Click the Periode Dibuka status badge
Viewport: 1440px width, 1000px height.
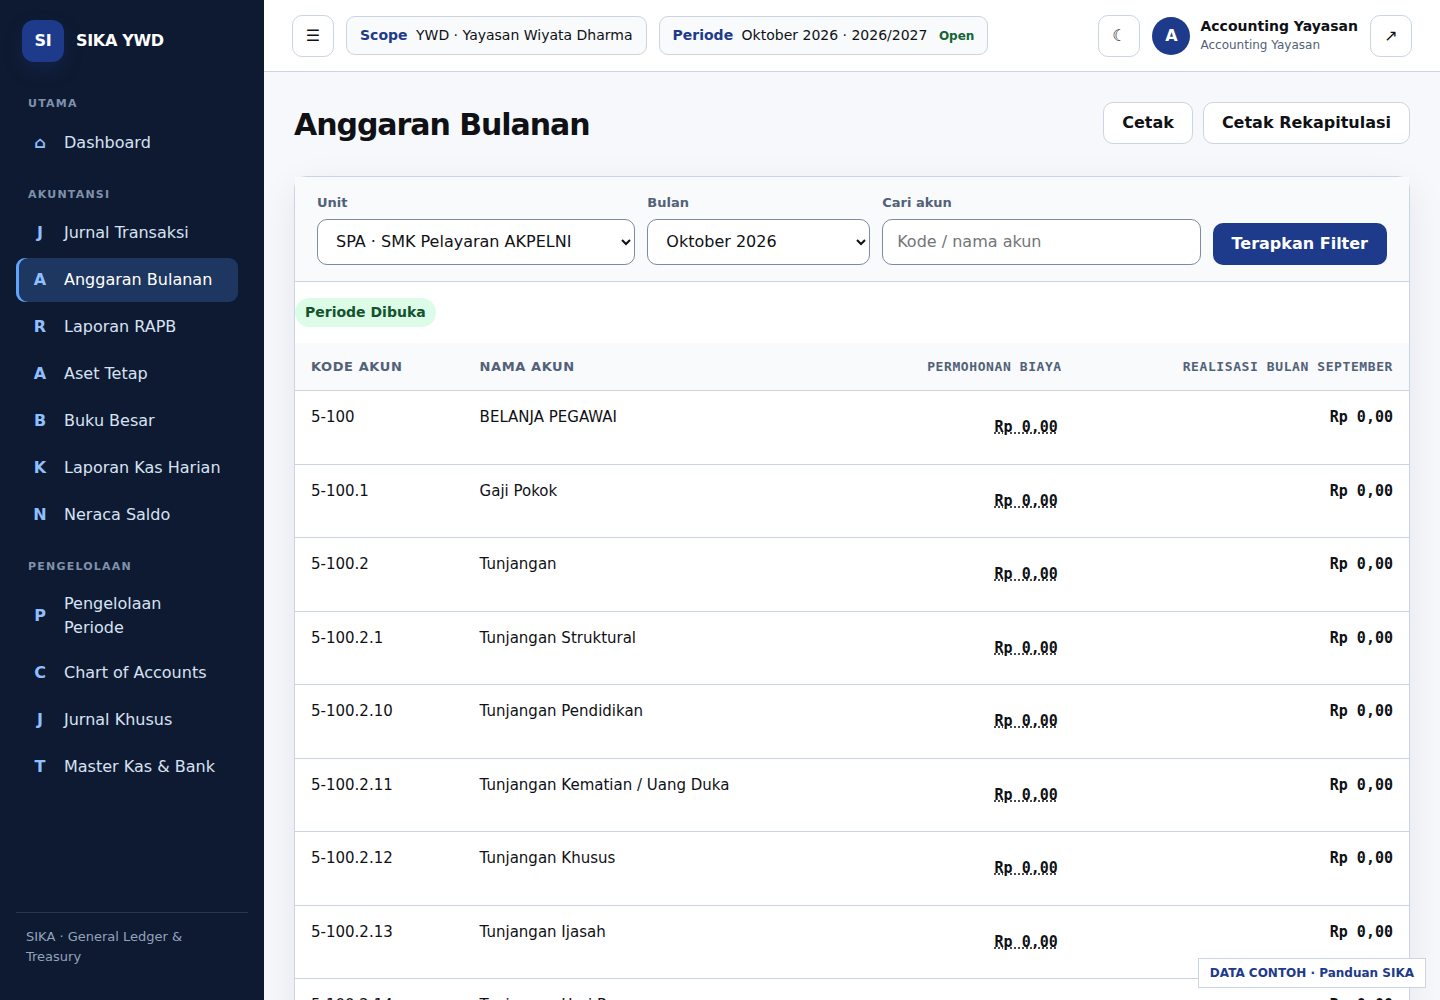tap(365, 312)
